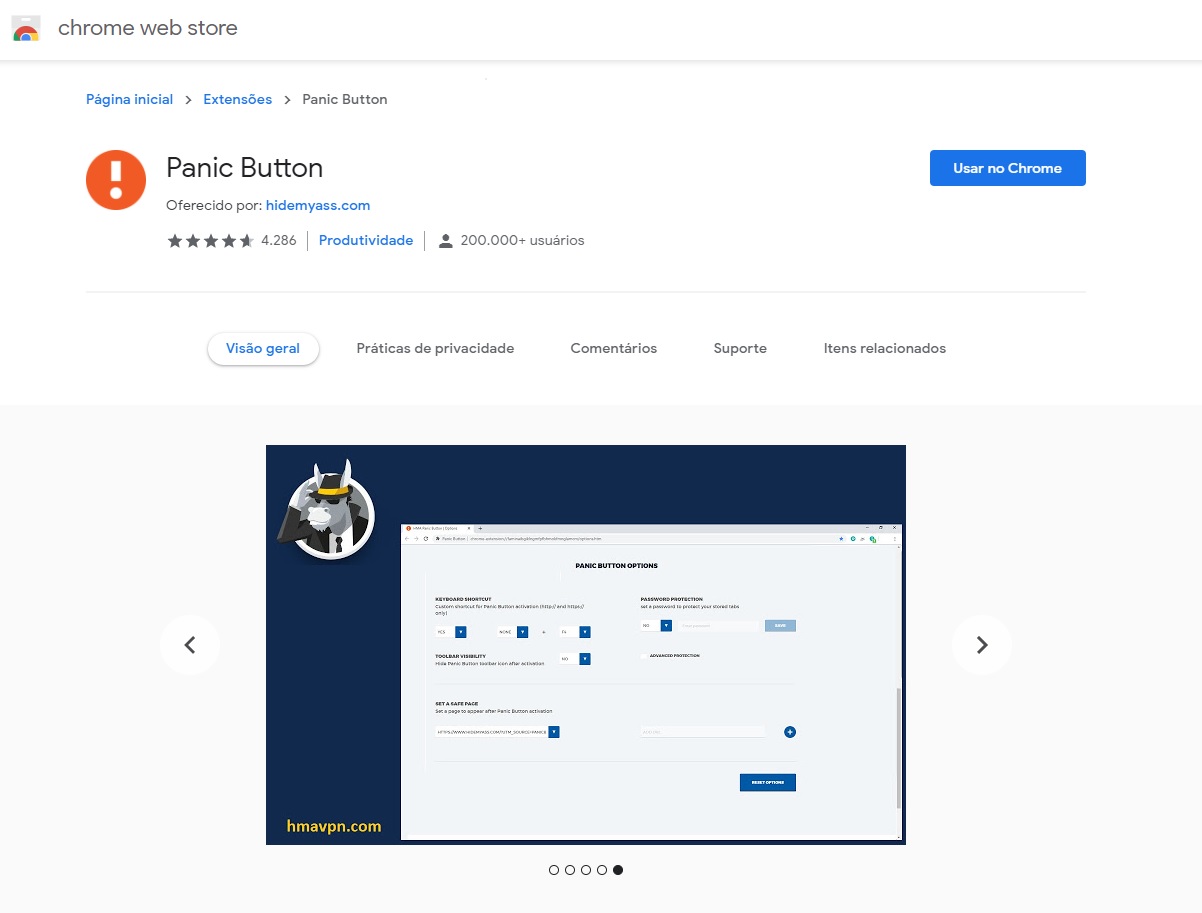Click the Panic Button extension icon
The width and height of the screenshot is (1202, 913).
(x=116, y=180)
